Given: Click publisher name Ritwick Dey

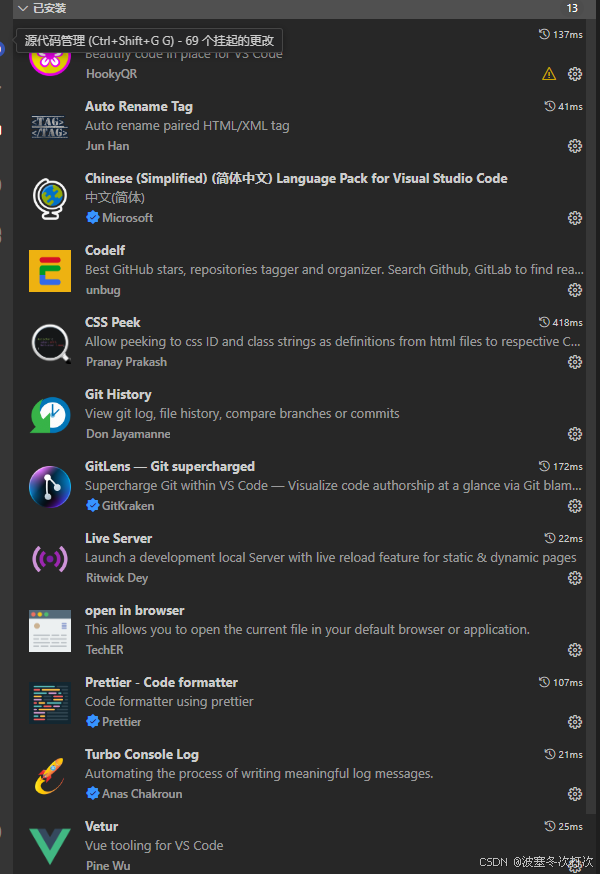Looking at the screenshot, I should tap(117, 578).
